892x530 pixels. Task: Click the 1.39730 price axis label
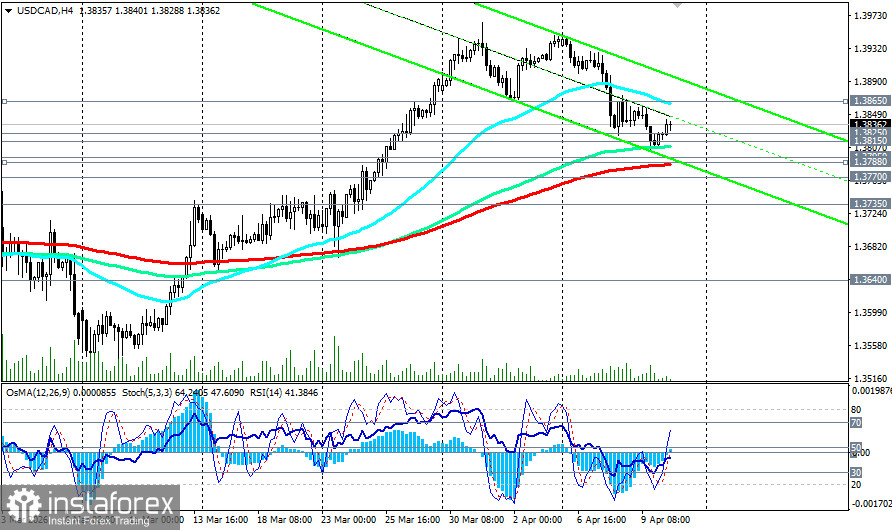click(870, 15)
